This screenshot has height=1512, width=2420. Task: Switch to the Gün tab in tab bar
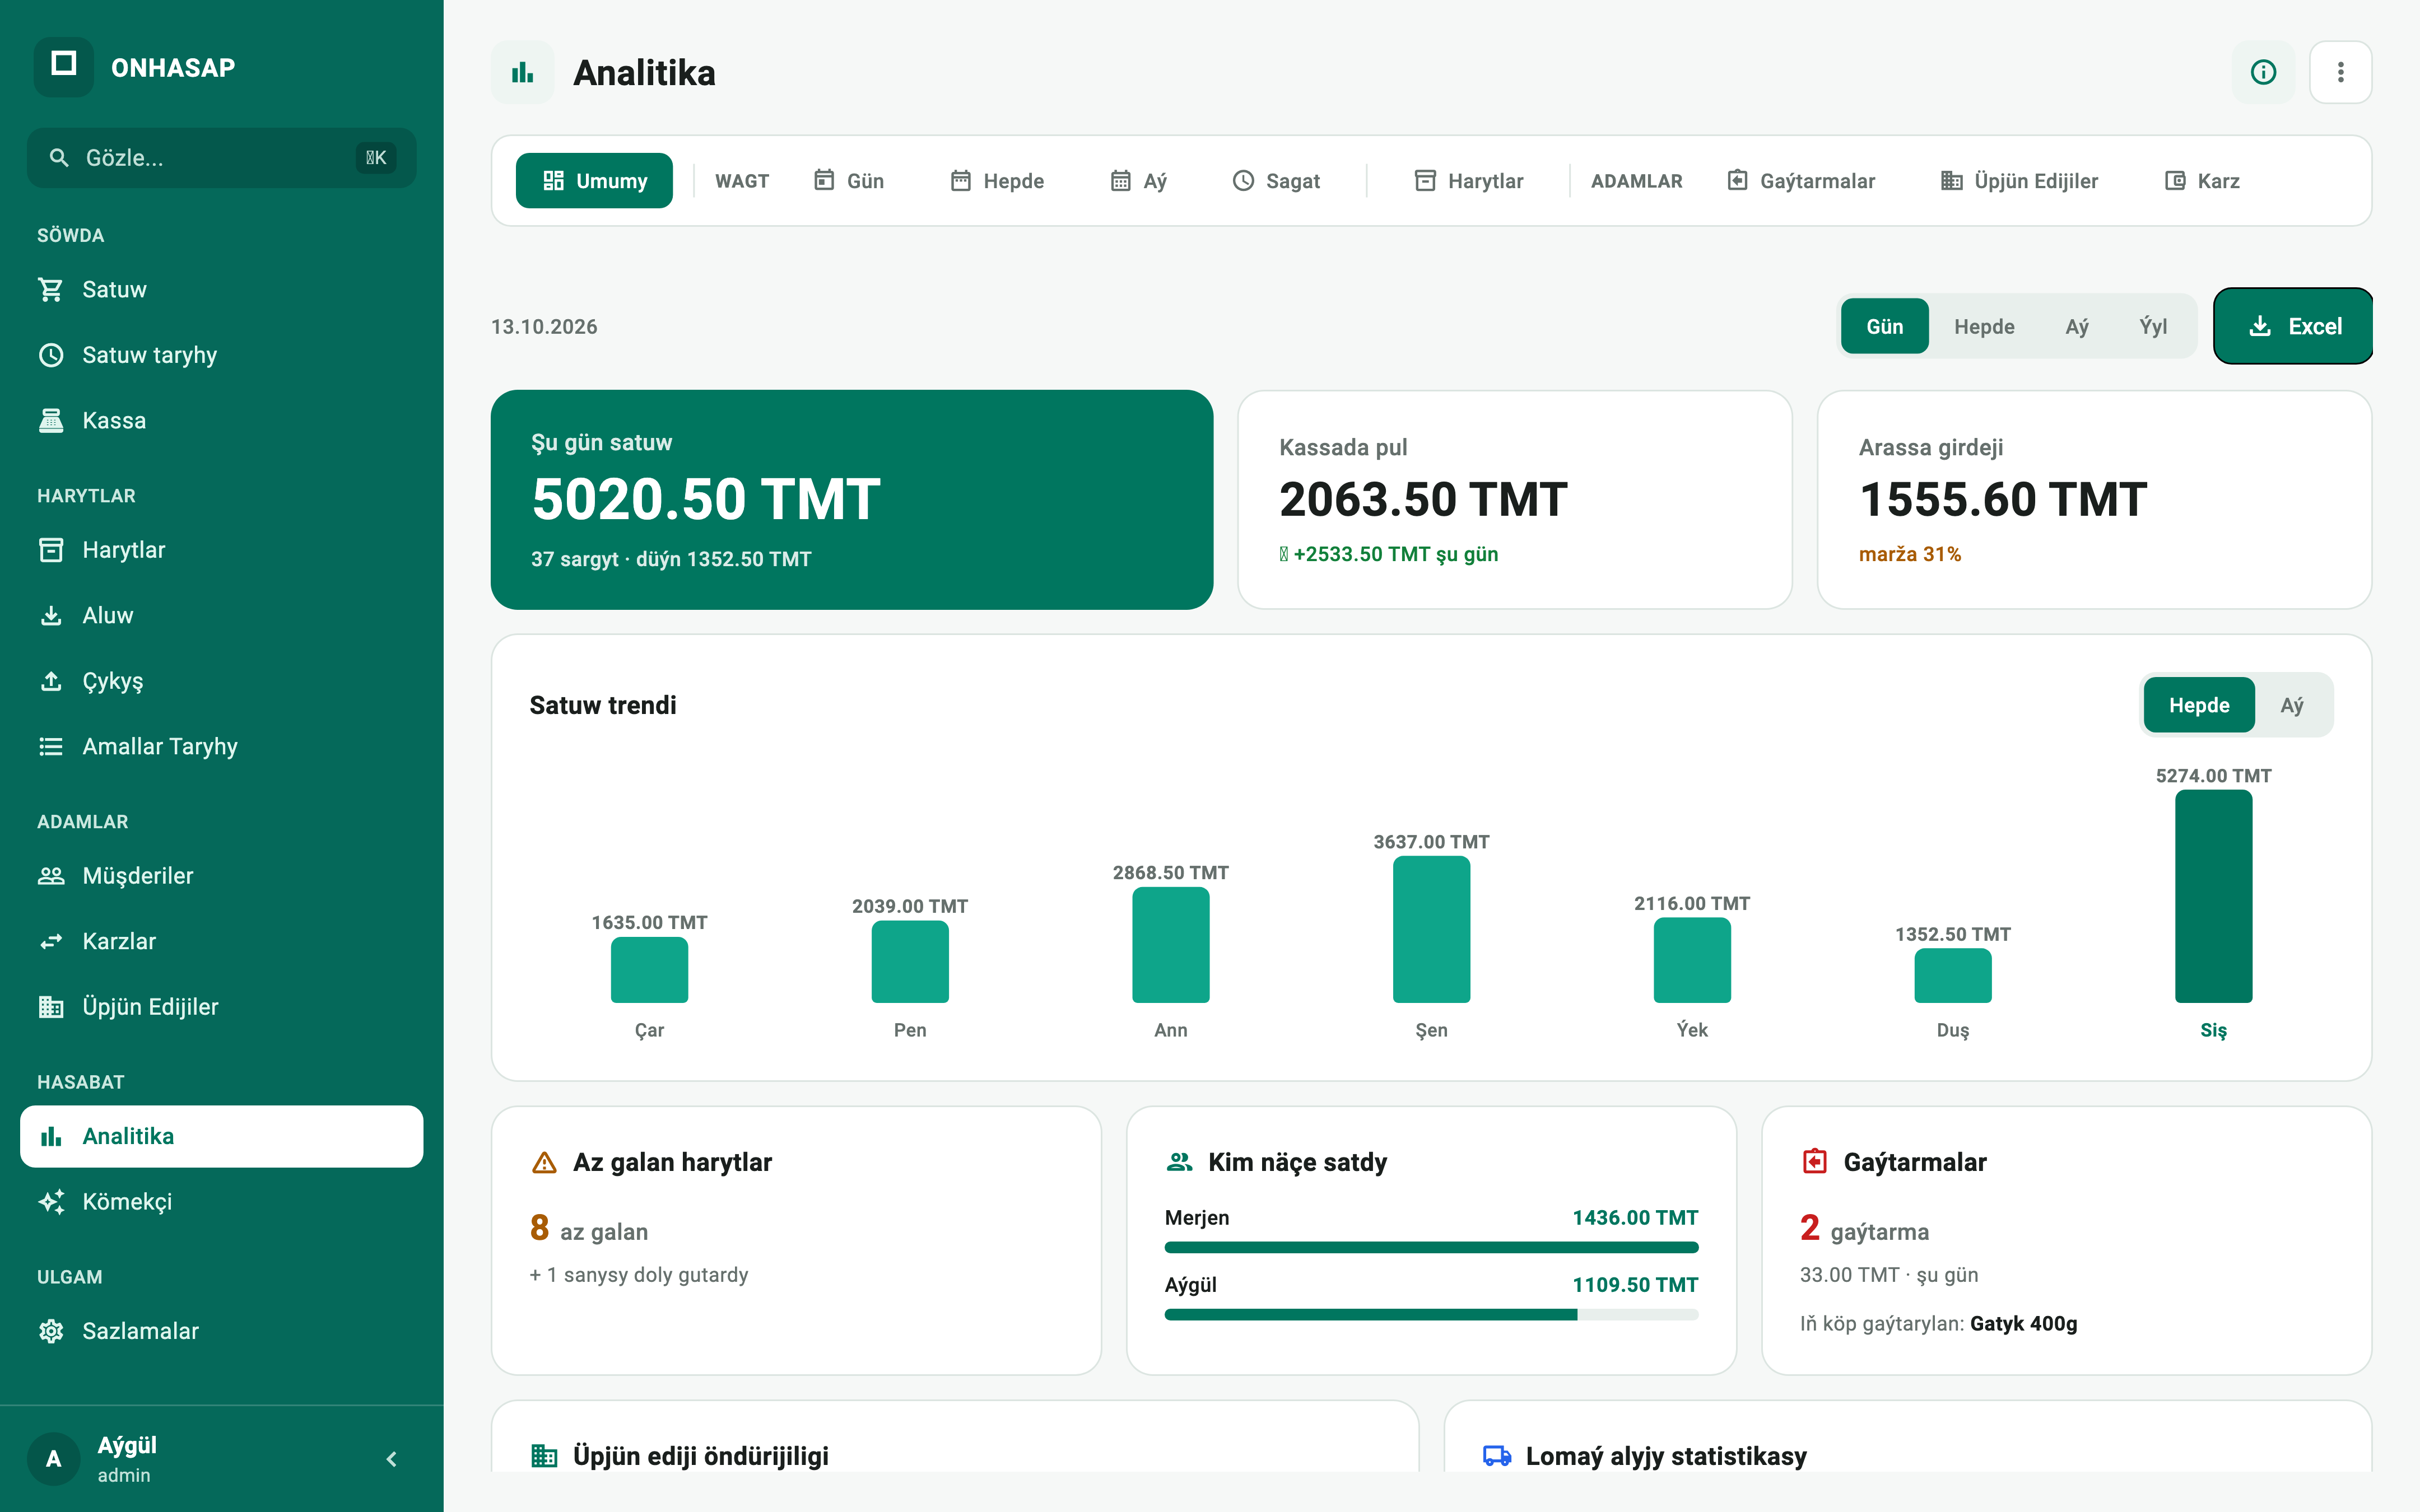click(849, 181)
